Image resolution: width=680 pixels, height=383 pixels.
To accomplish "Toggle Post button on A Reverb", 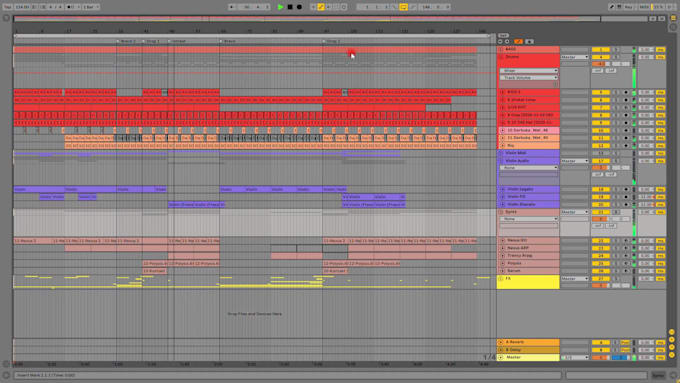I will pyautogui.click(x=625, y=343).
